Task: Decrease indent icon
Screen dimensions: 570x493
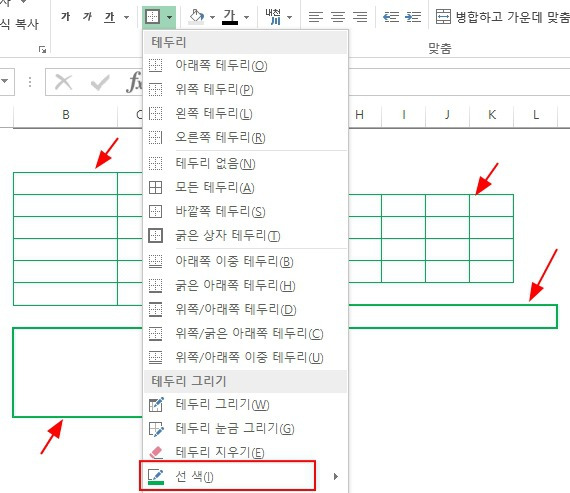Action: 391,17
